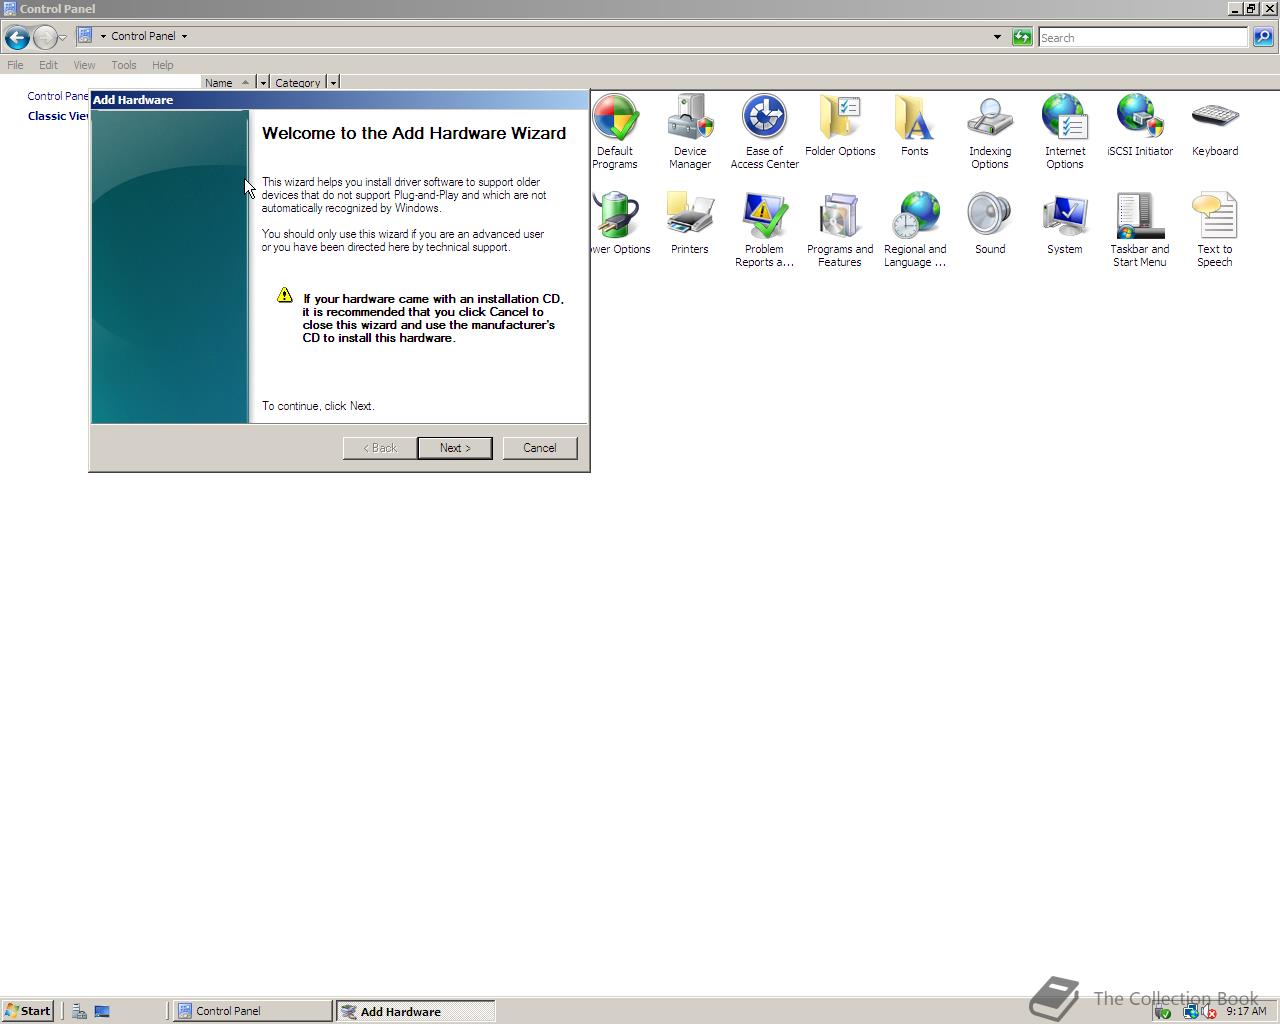Click Next in Add Hardware wizard
Image resolution: width=1280 pixels, height=1024 pixels.
click(454, 448)
